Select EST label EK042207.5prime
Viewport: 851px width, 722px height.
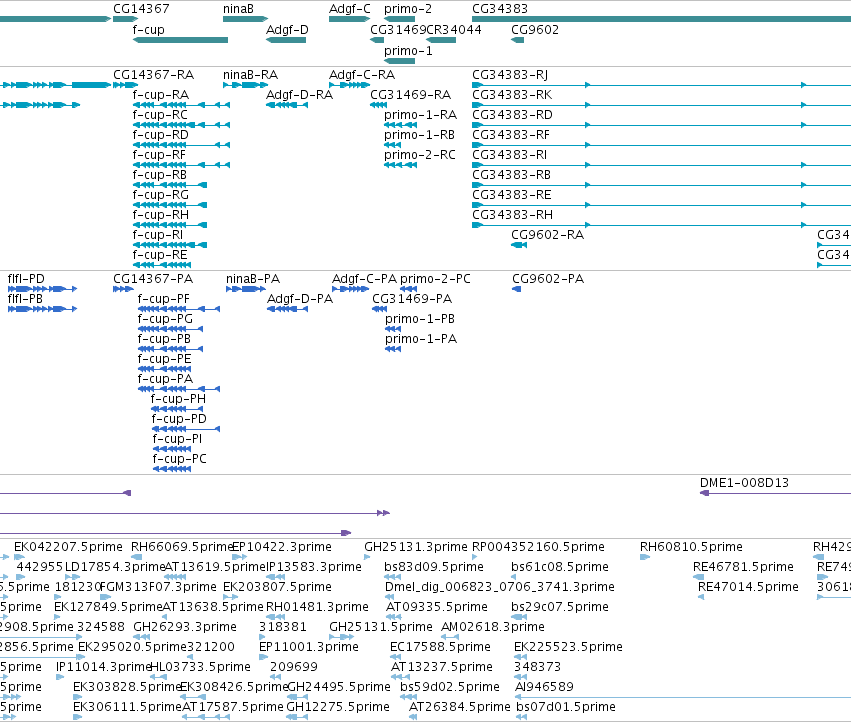click(68, 547)
